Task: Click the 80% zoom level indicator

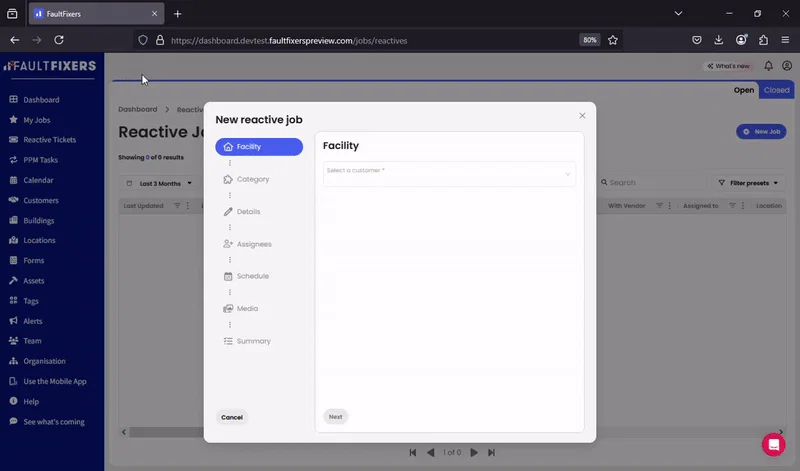Action: coord(590,40)
